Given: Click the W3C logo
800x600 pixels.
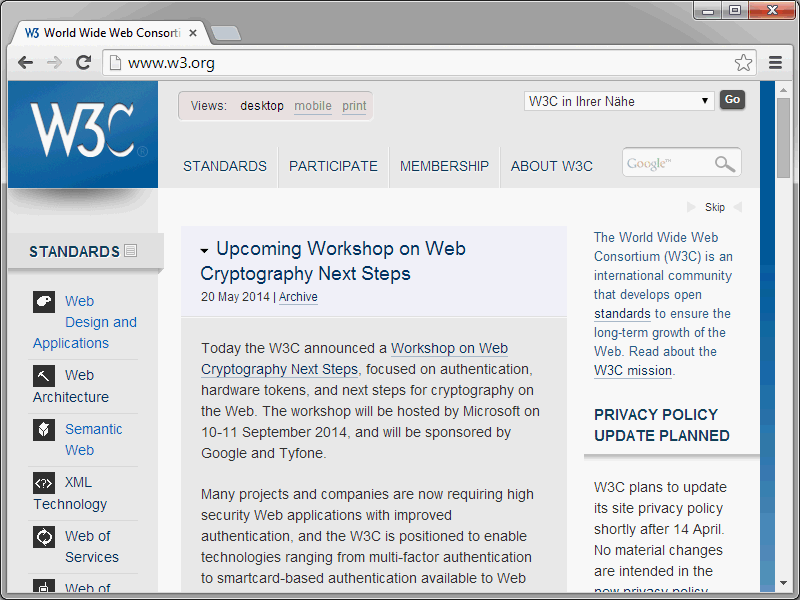Looking at the screenshot, I should (x=83, y=134).
